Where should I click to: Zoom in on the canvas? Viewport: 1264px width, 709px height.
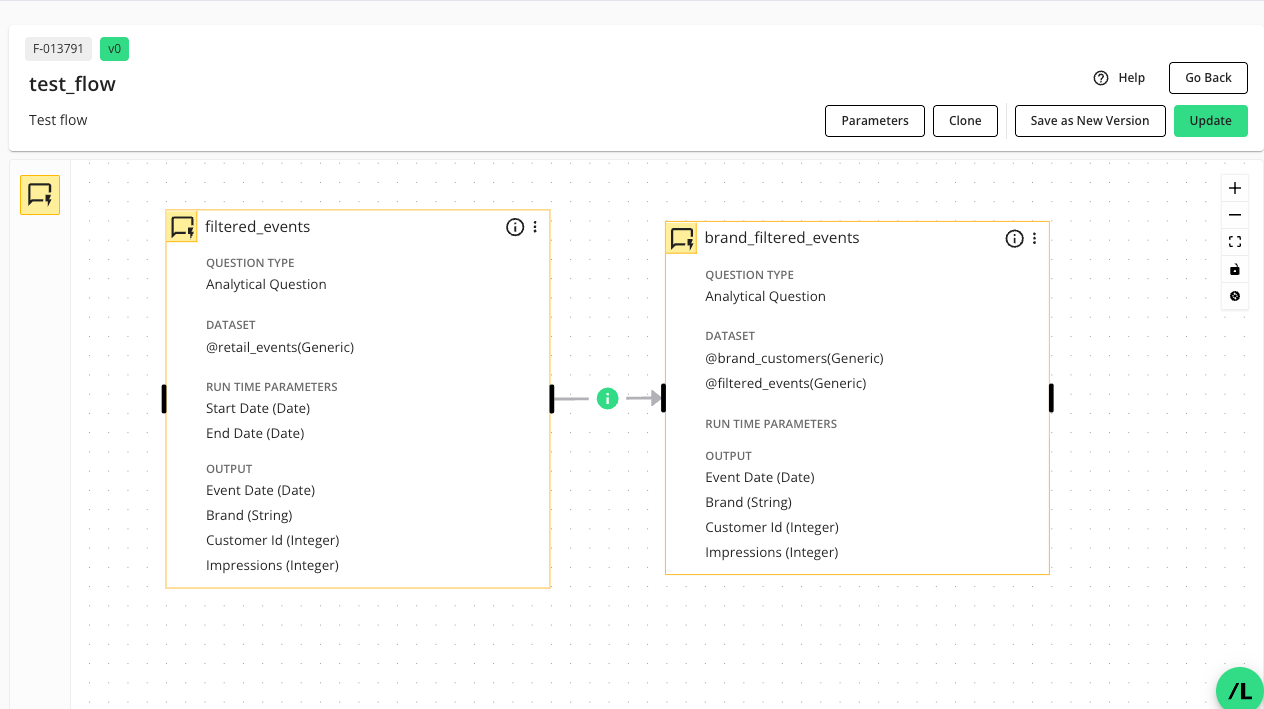pos(1235,188)
